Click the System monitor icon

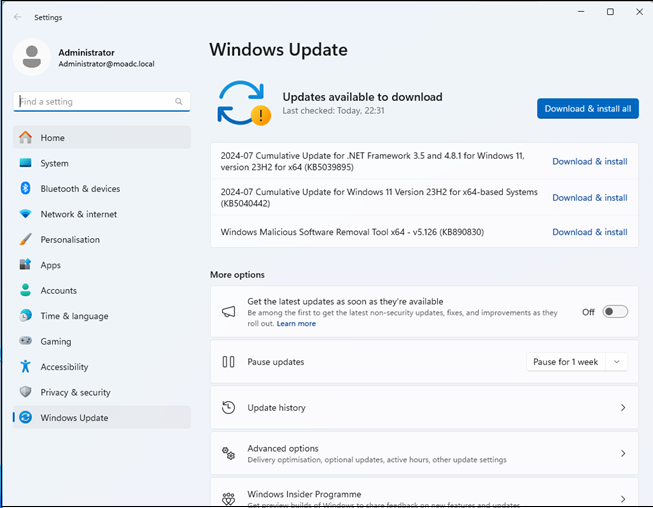coord(25,163)
